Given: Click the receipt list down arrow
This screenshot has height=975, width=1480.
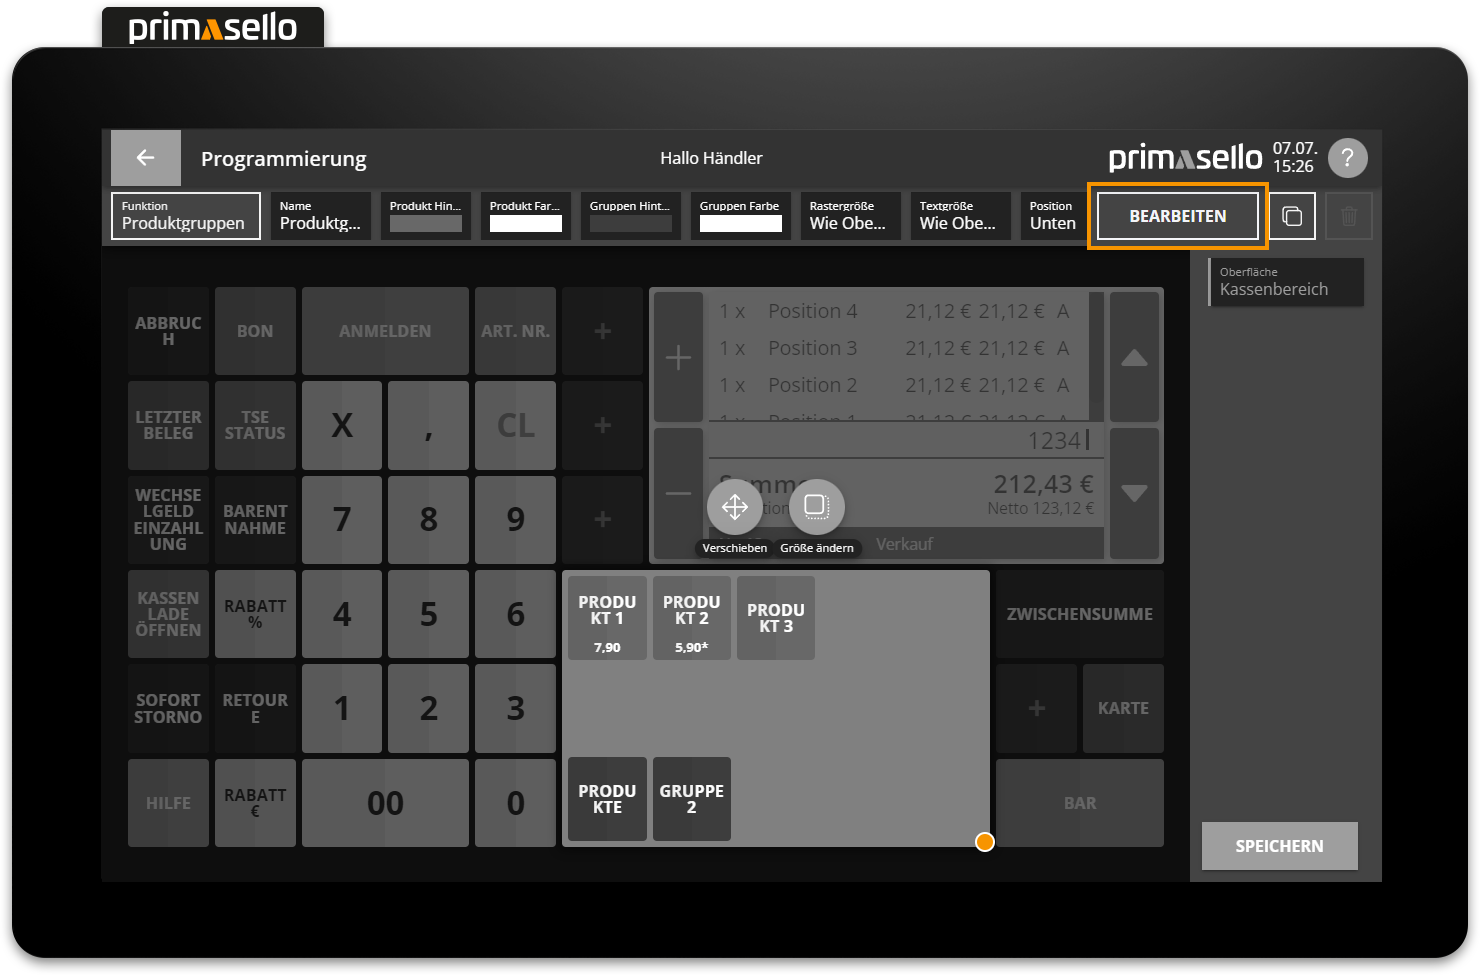Looking at the screenshot, I should coord(1134,493).
